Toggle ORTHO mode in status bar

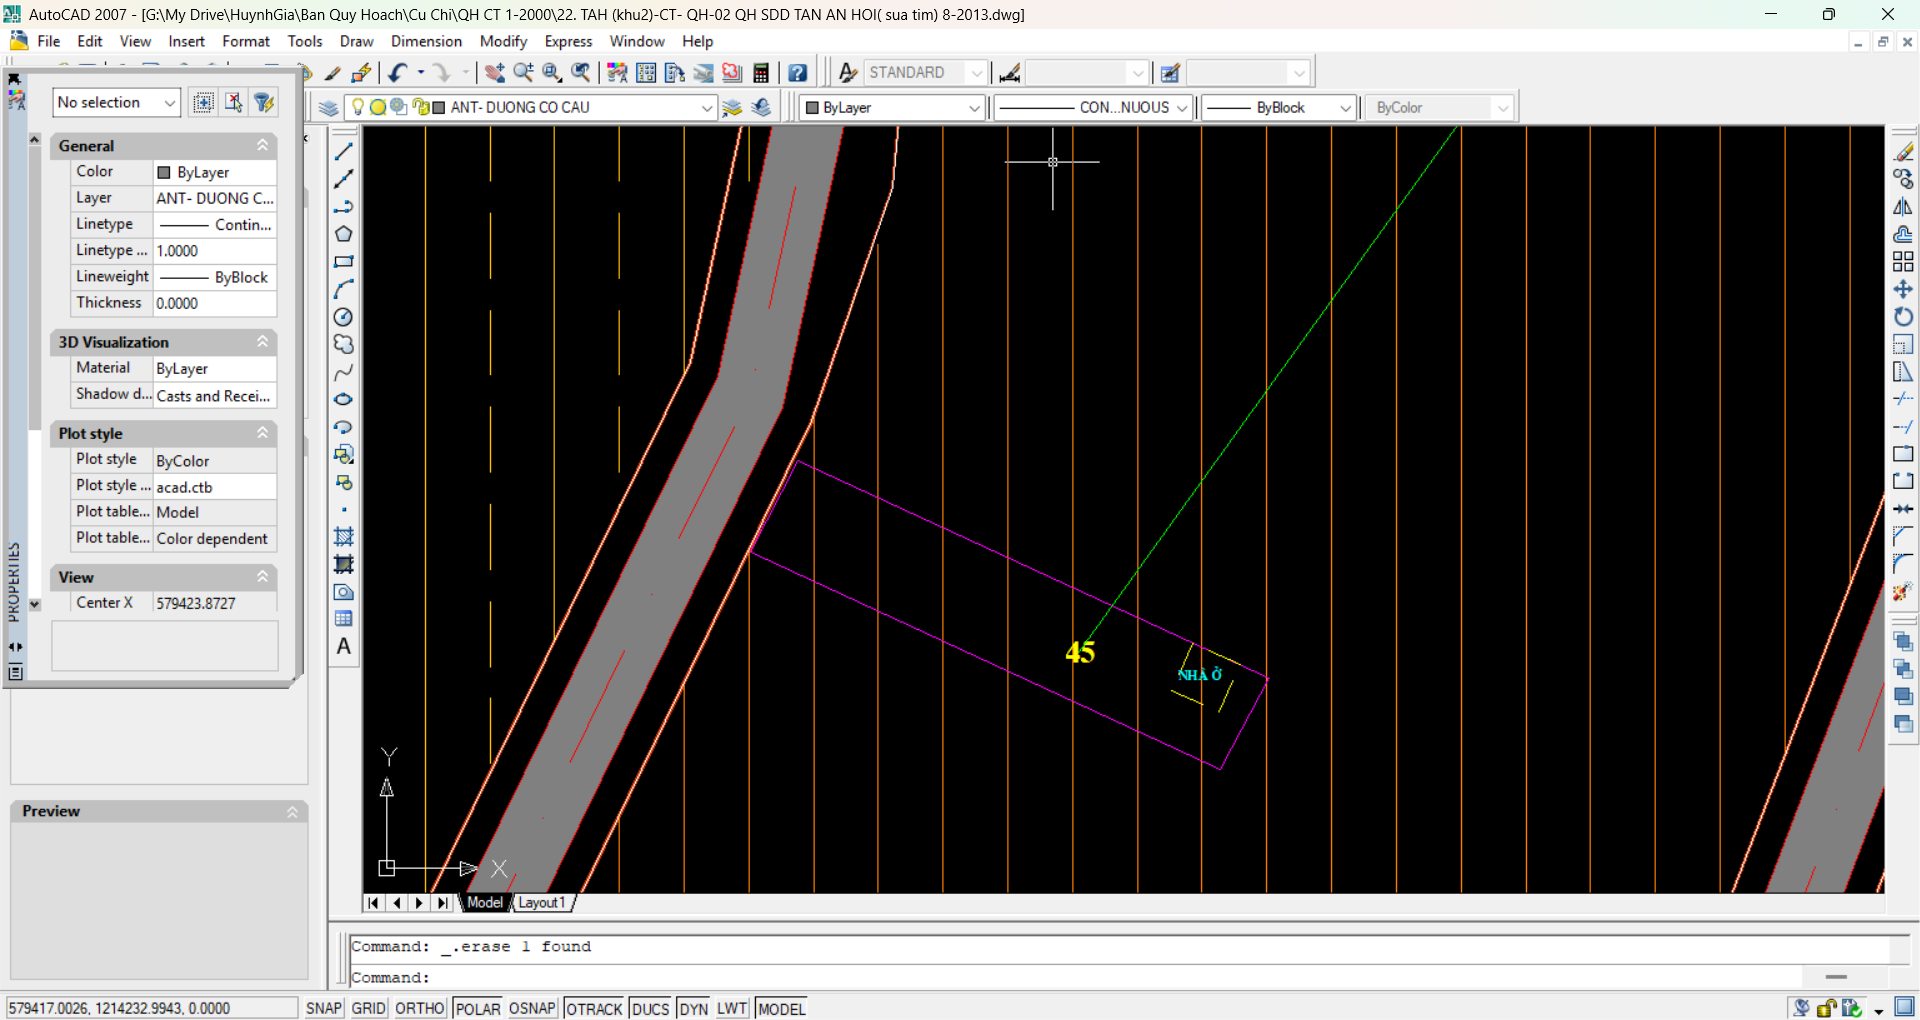pos(419,1008)
